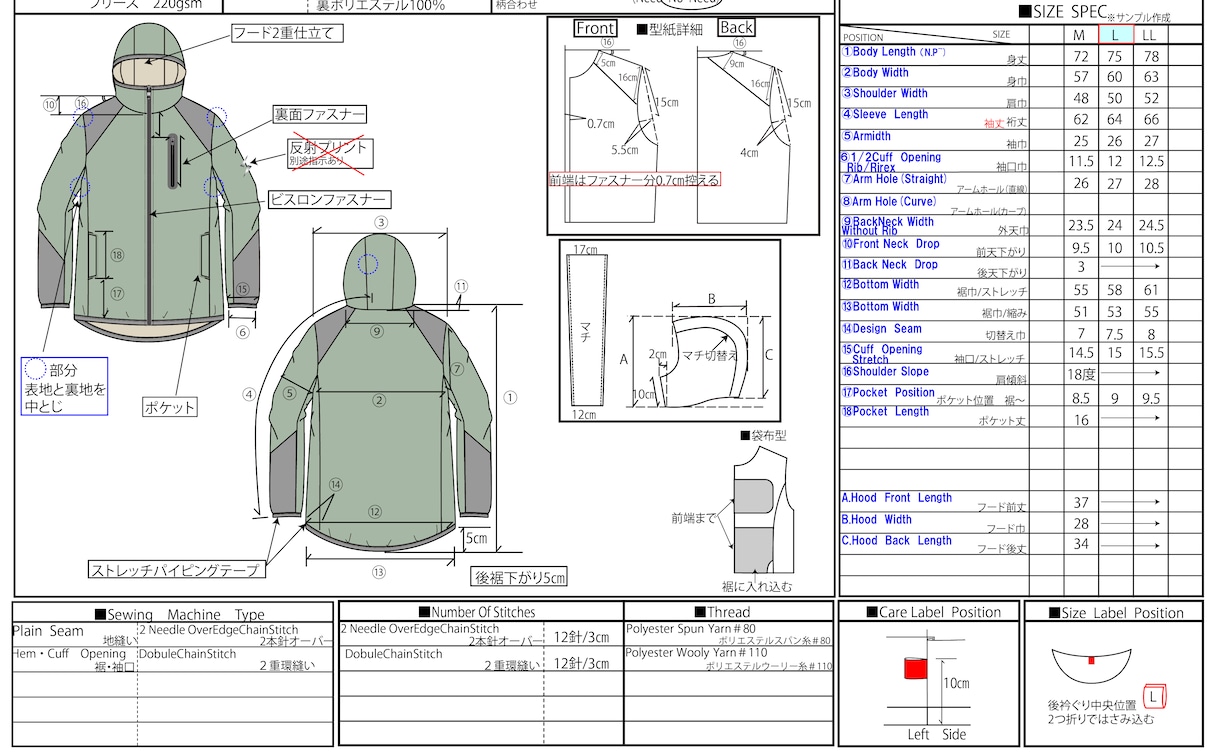
Task: Select the 18度 shoulder slope value
Action: (1081, 375)
